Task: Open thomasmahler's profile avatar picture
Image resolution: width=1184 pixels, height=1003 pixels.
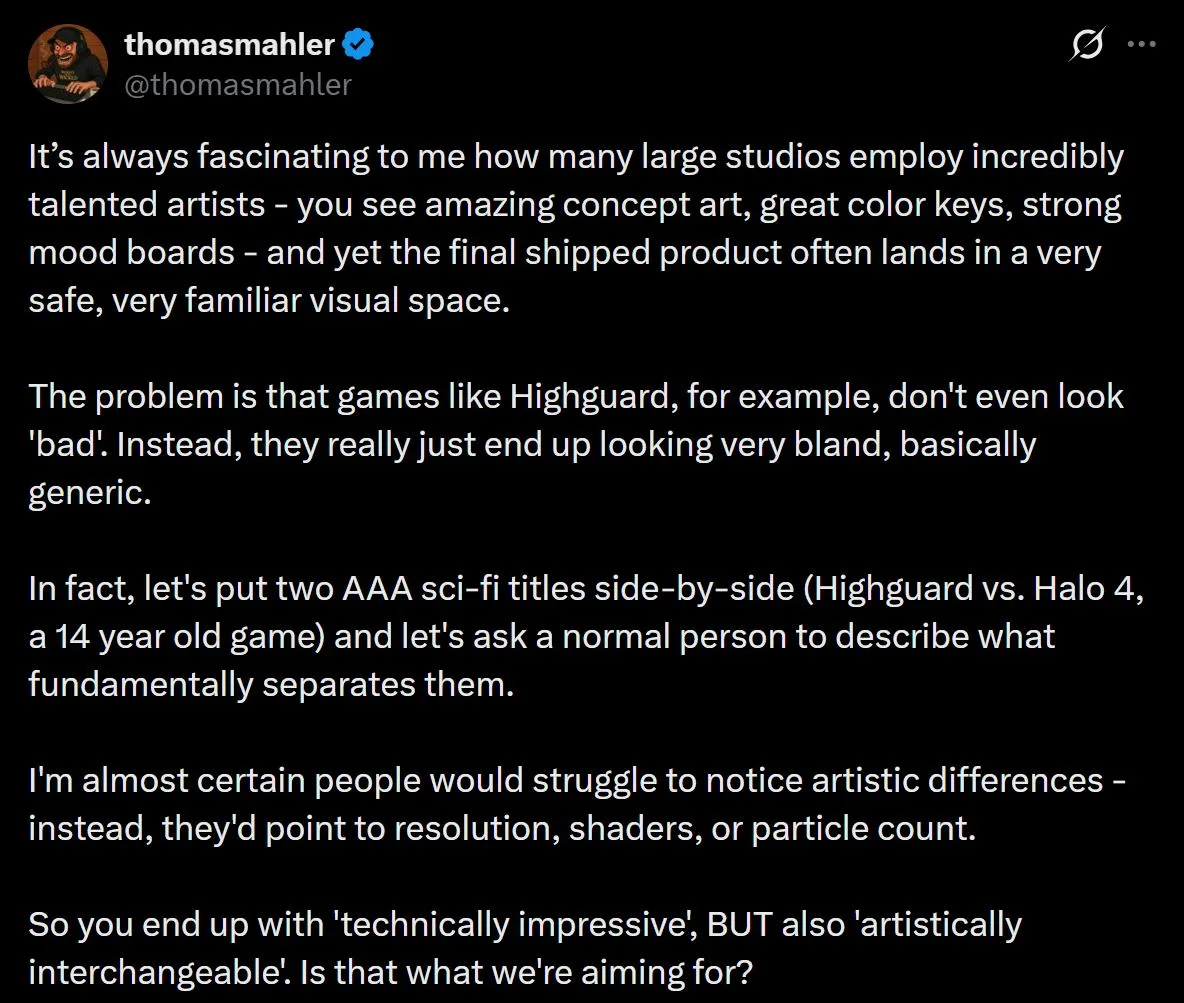Action: click(x=67, y=63)
